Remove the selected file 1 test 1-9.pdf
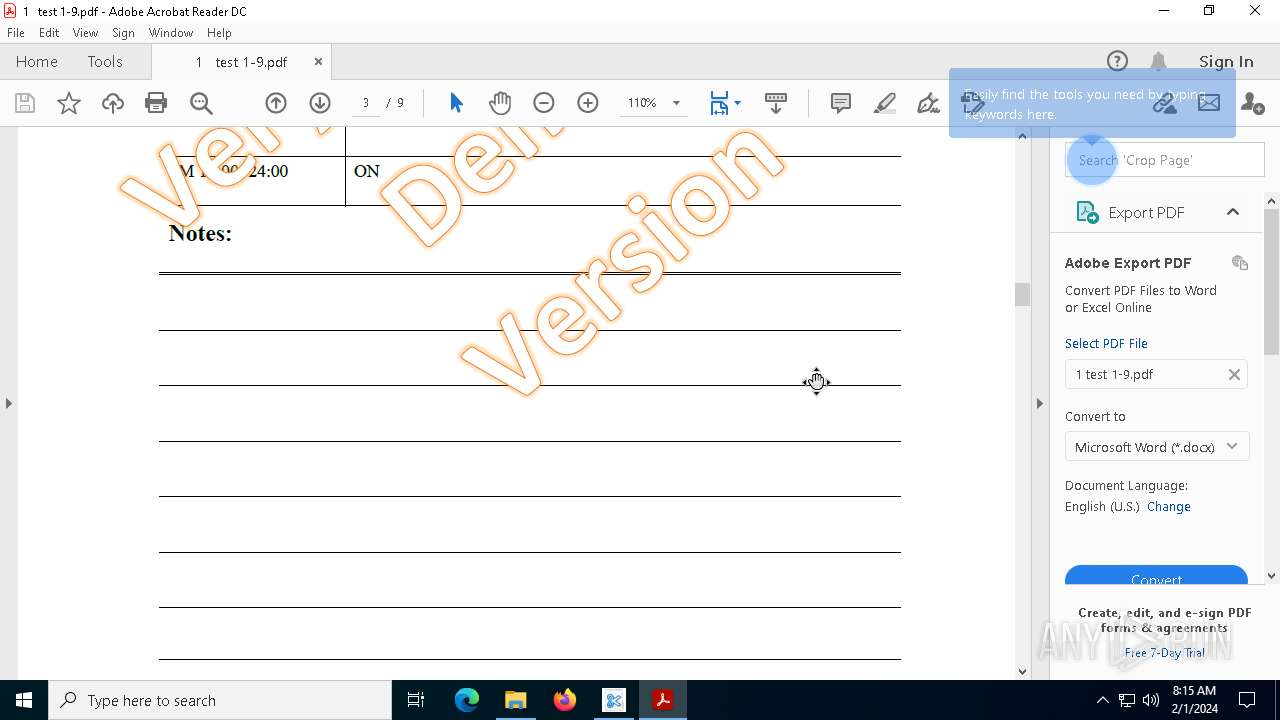This screenshot has height=720, width=1280. coord(1234,374)
